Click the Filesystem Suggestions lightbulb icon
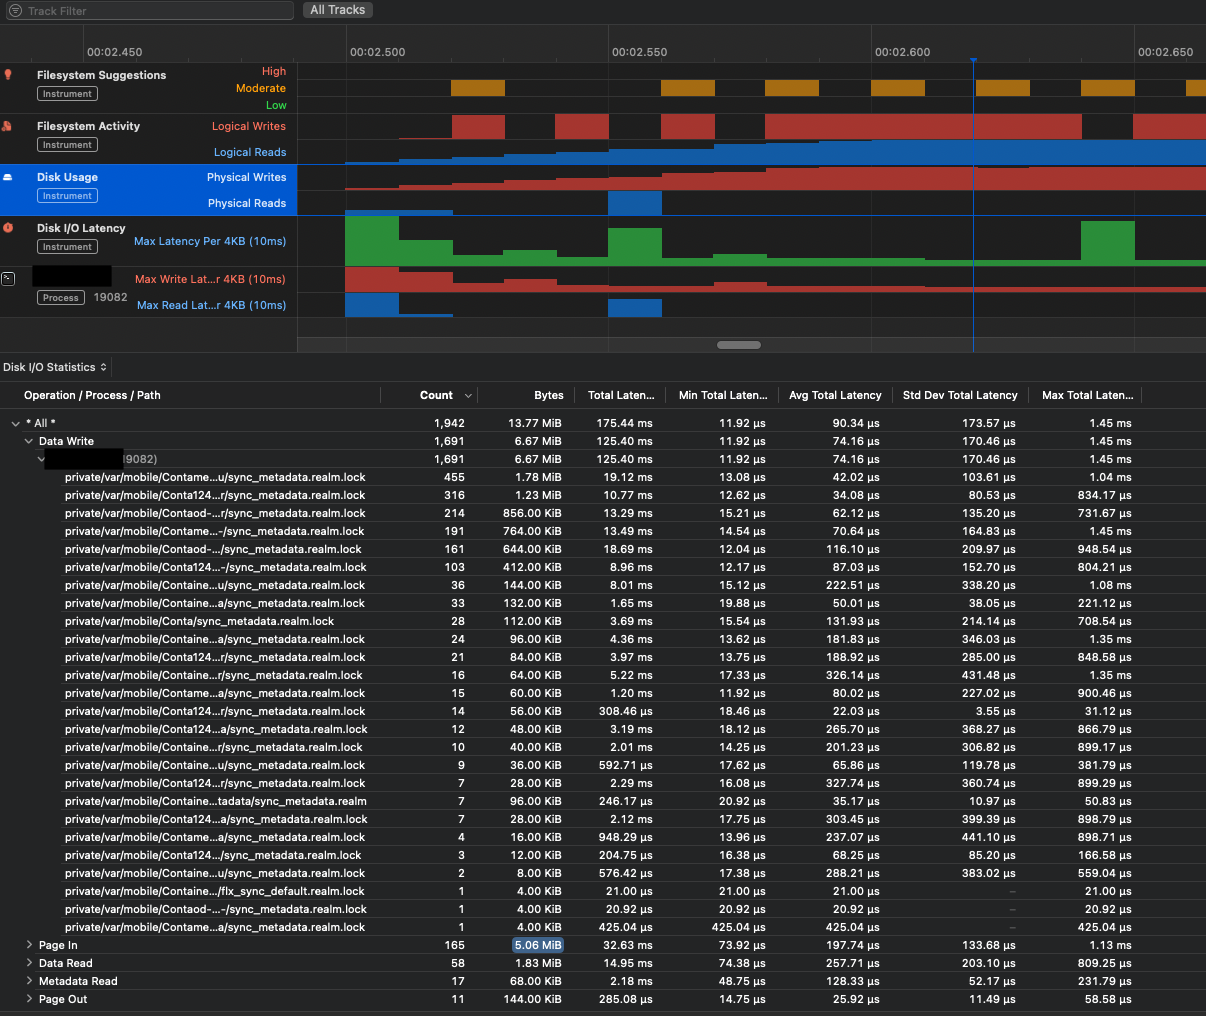Viewport: 1206px width, 1016px height. [9, 75]
